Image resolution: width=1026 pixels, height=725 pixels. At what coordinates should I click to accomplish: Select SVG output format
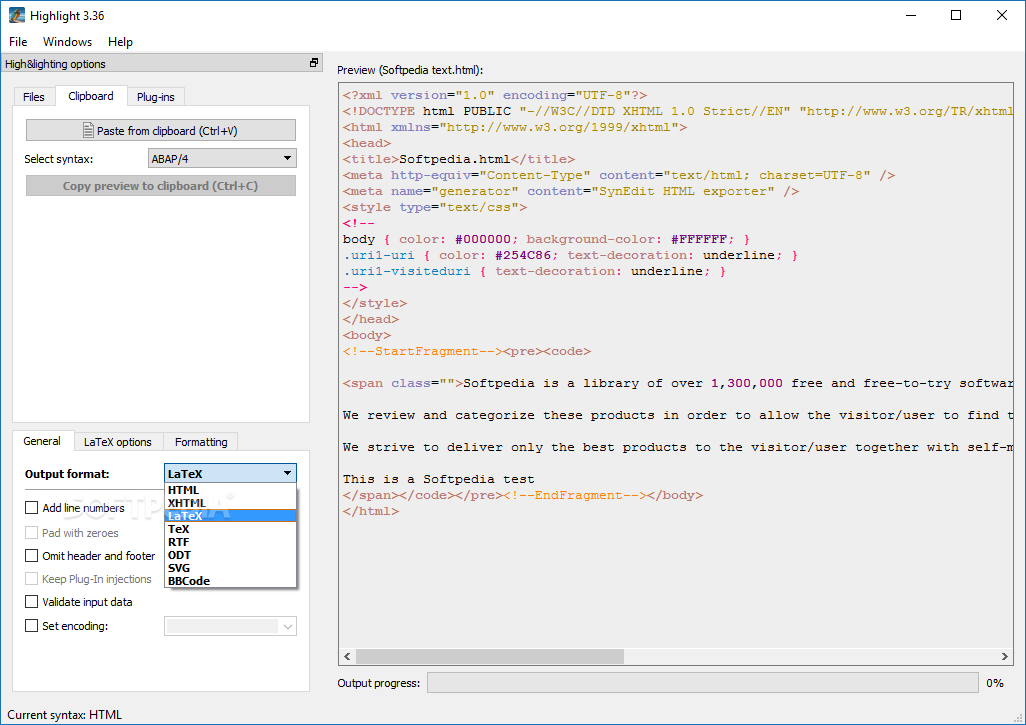click(x=230, y=568)
